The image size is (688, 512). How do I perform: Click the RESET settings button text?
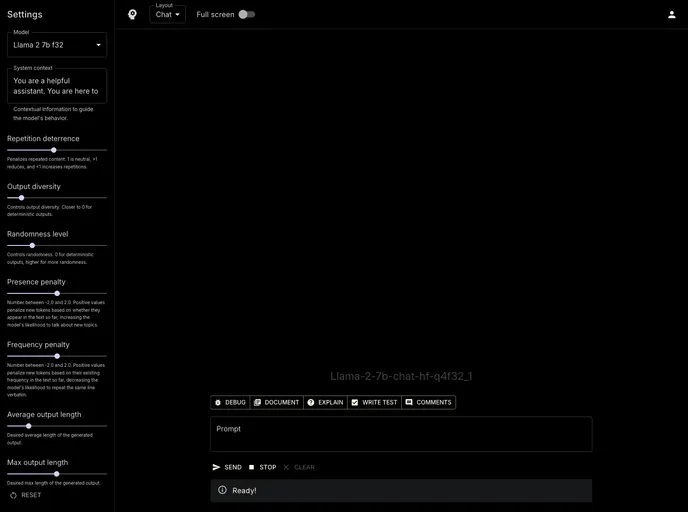point(31,495)
